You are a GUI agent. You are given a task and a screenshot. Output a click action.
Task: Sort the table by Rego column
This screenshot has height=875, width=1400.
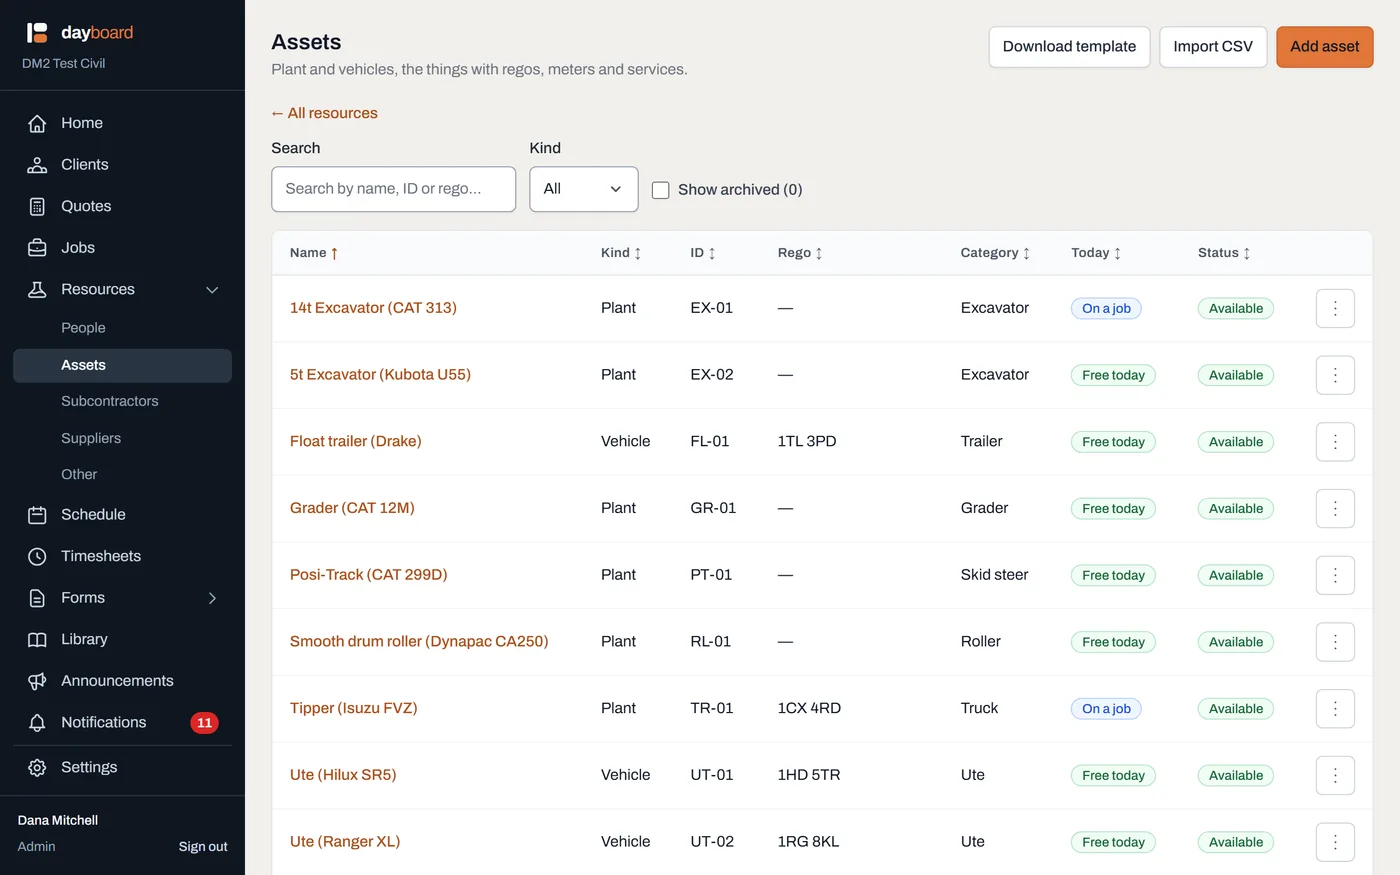[x=800, y=253]
